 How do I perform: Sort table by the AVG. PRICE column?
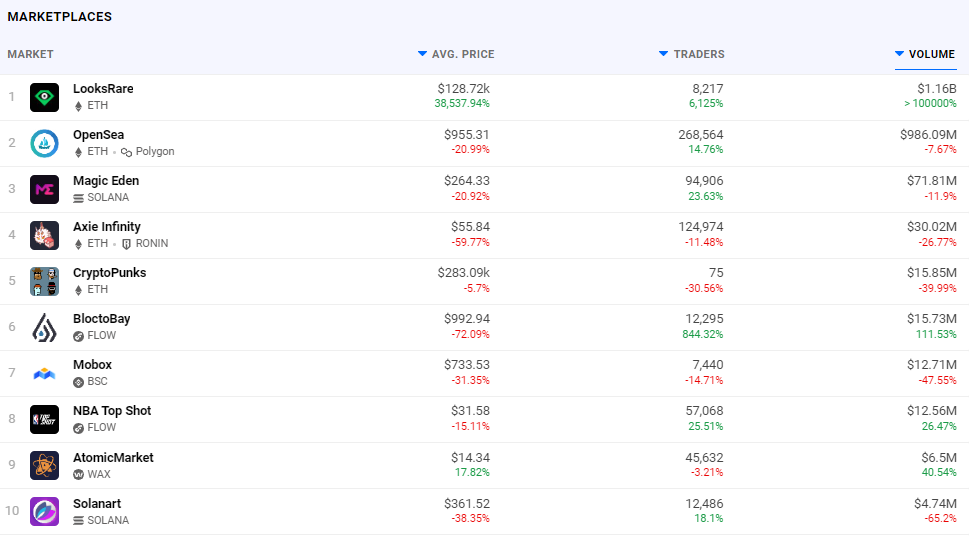456,54
